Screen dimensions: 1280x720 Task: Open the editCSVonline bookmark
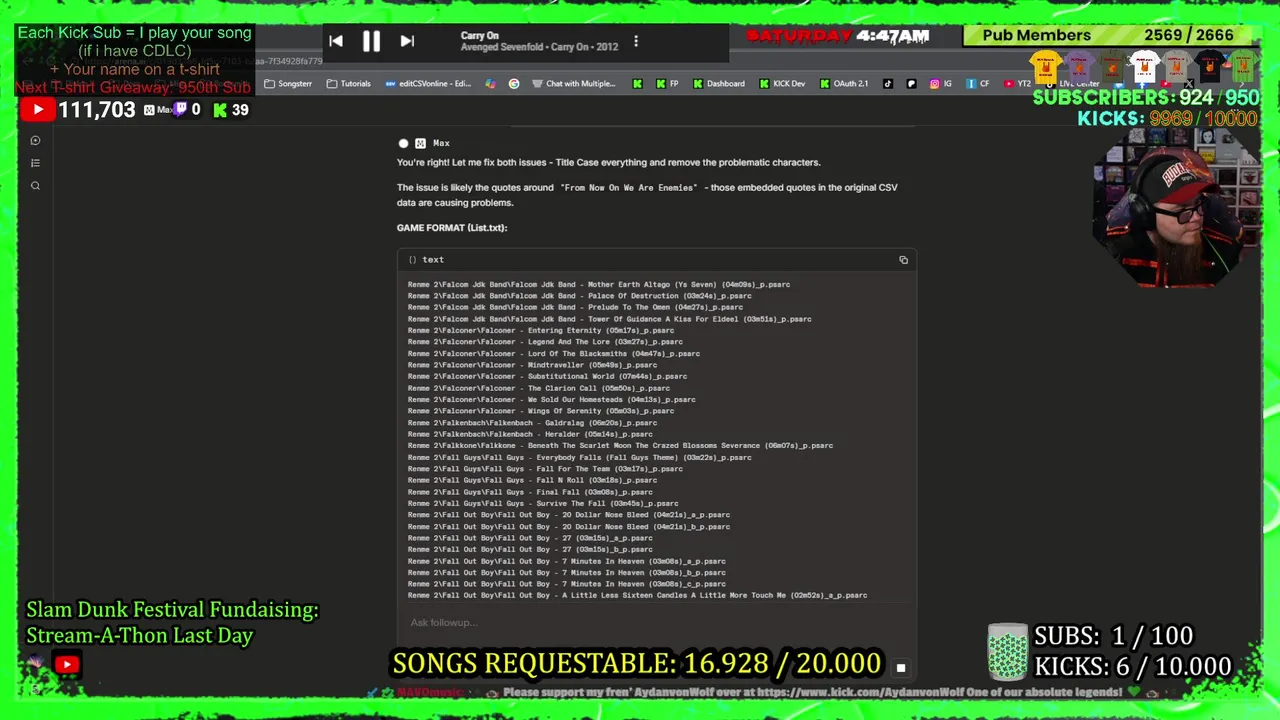tap(428, 84)
